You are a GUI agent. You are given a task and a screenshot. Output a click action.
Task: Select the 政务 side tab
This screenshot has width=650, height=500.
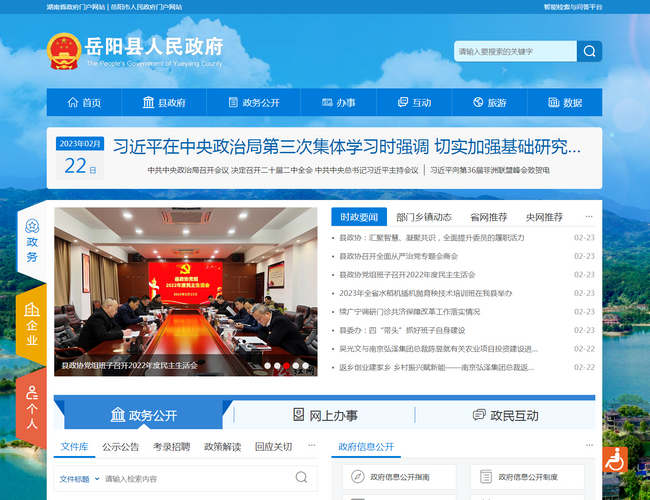(32, 241)
